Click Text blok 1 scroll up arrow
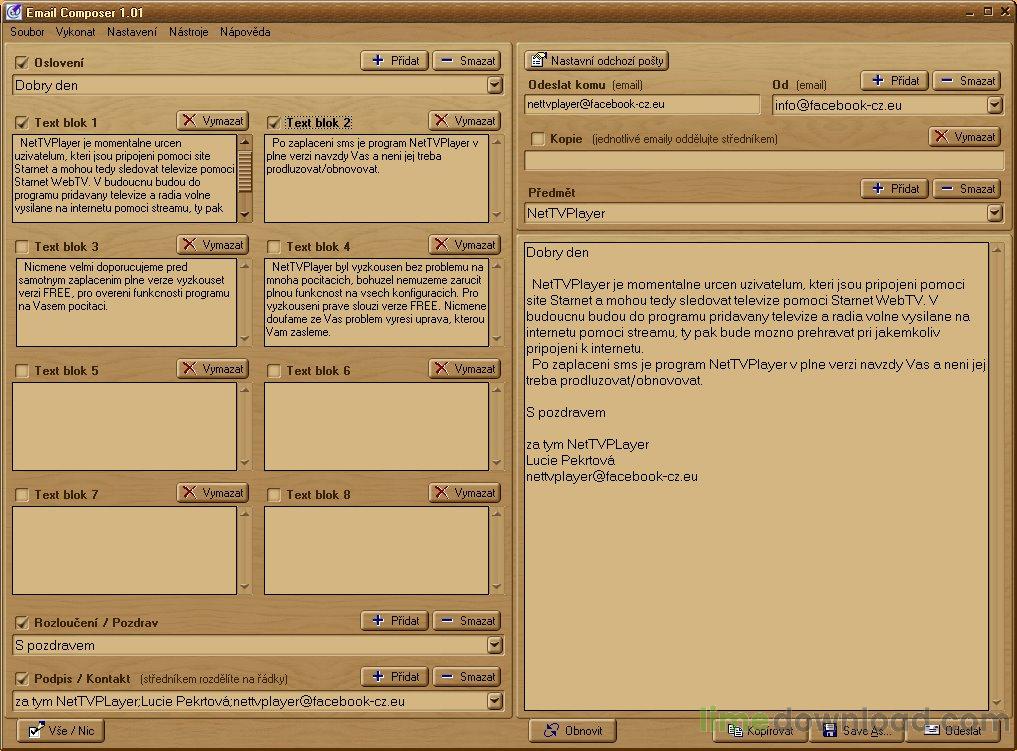This screenshot has height=751, width=1017. pos(245,141)
